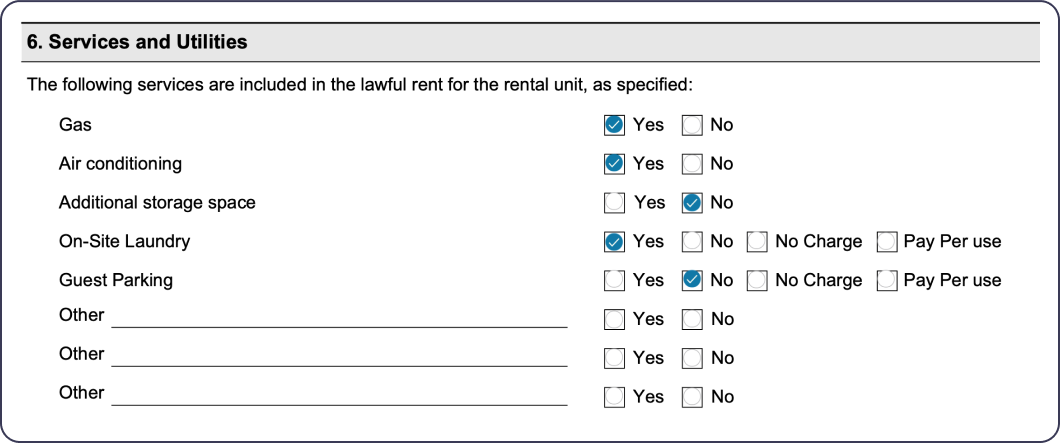Check Yes for Guest Parking

pyautogui.click(x=614, y=280)
